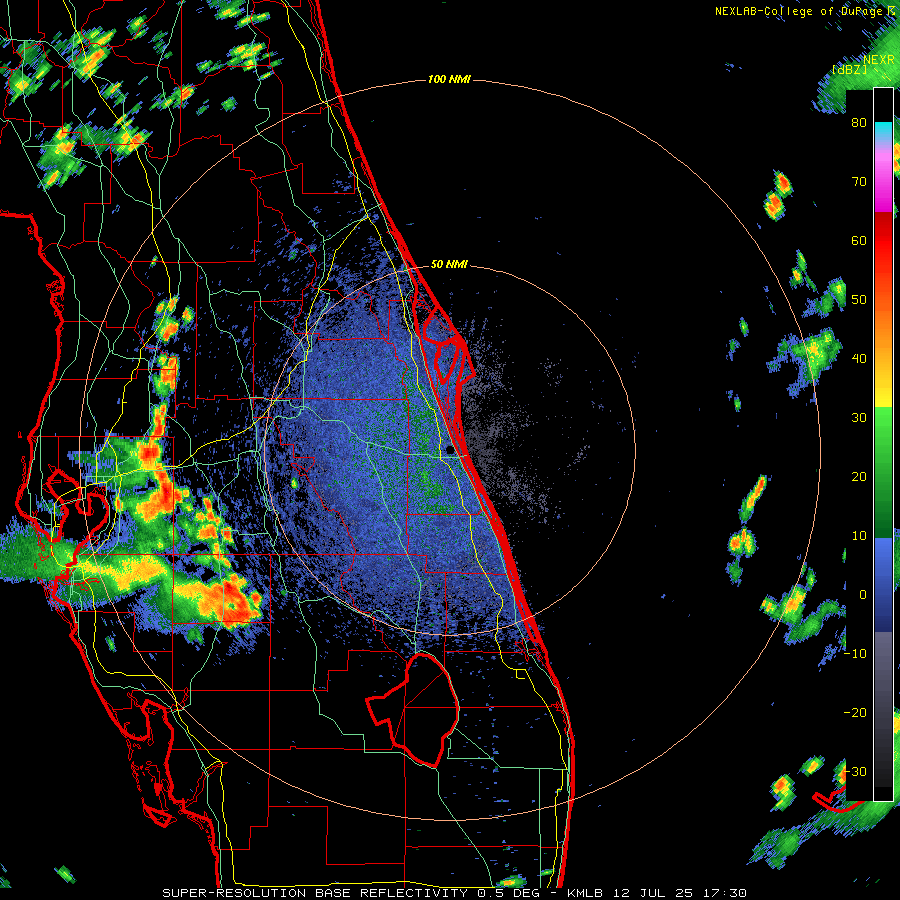
Task: Click the 40 dBZ legend value
Action: (x=859, y=359)
